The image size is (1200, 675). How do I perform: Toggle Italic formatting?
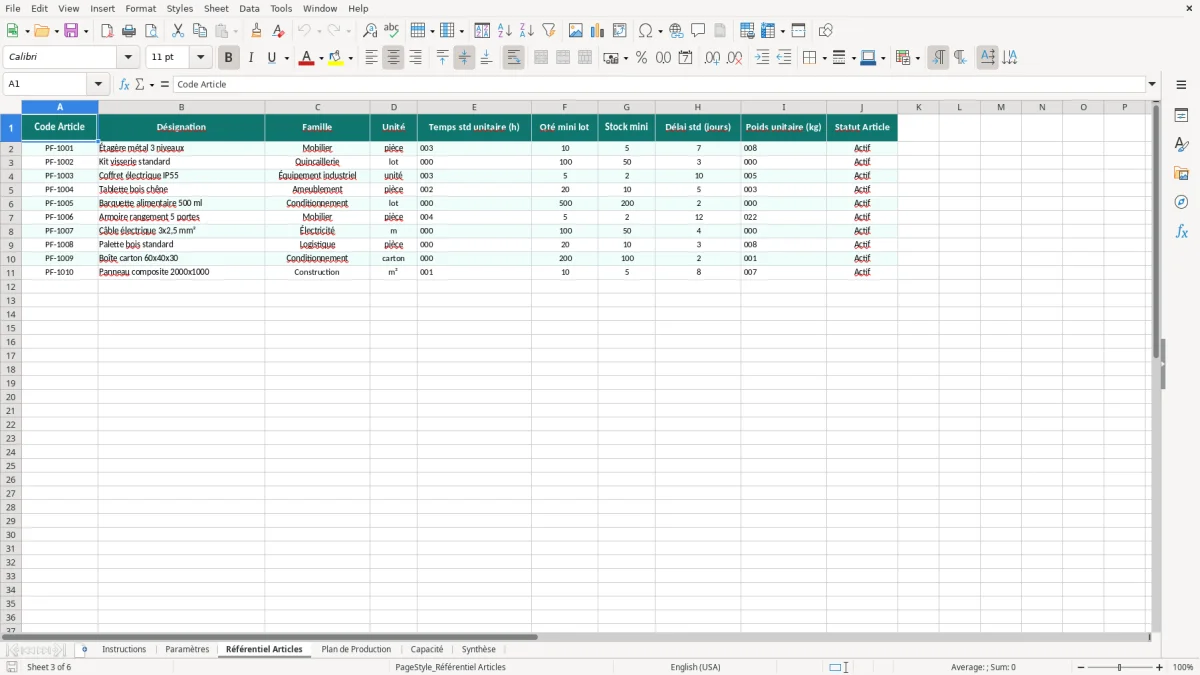coord(251,58)
